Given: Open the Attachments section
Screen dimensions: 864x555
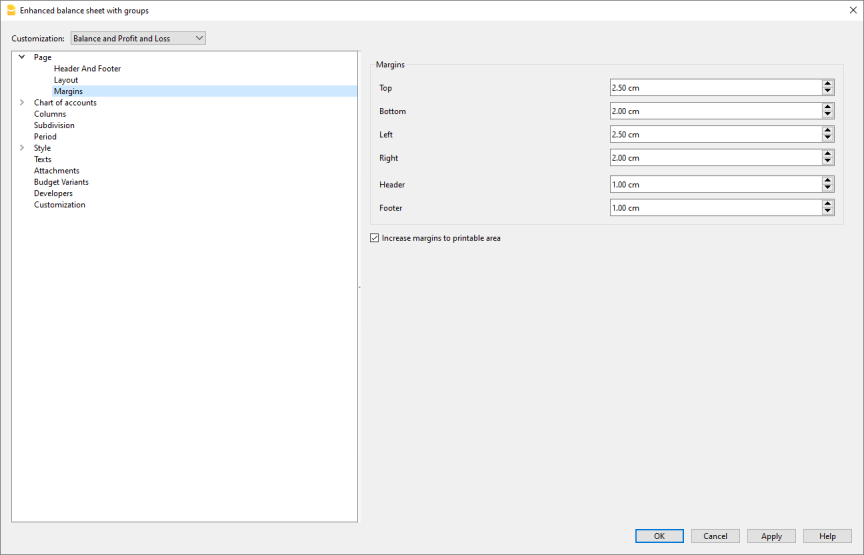Looking at the screenshot, I should click(x=56, y=171).
